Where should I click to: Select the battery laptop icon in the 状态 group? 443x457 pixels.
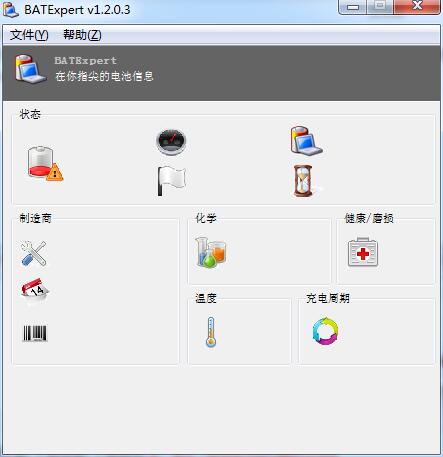point(306,141)
